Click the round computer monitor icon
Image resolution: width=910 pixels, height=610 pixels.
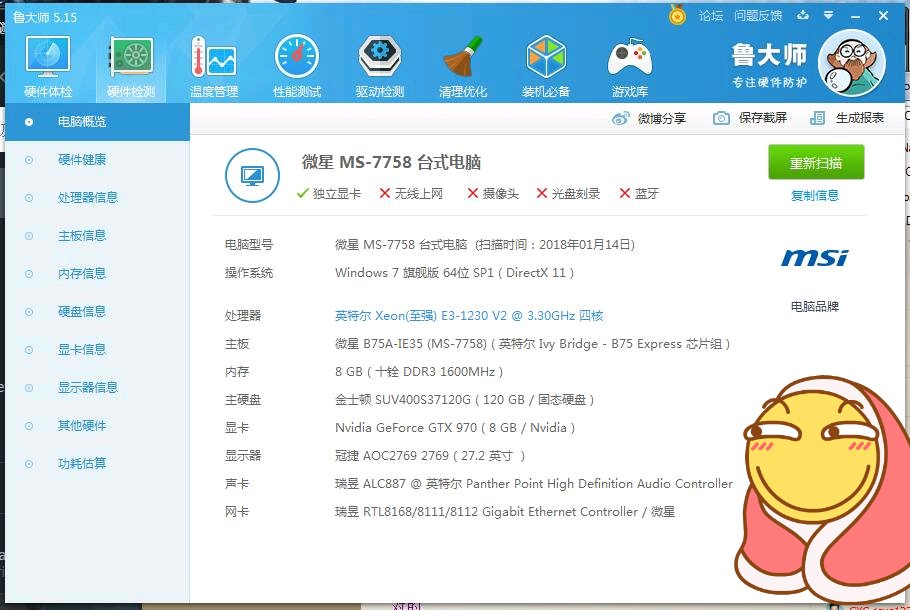click(252, 175)
